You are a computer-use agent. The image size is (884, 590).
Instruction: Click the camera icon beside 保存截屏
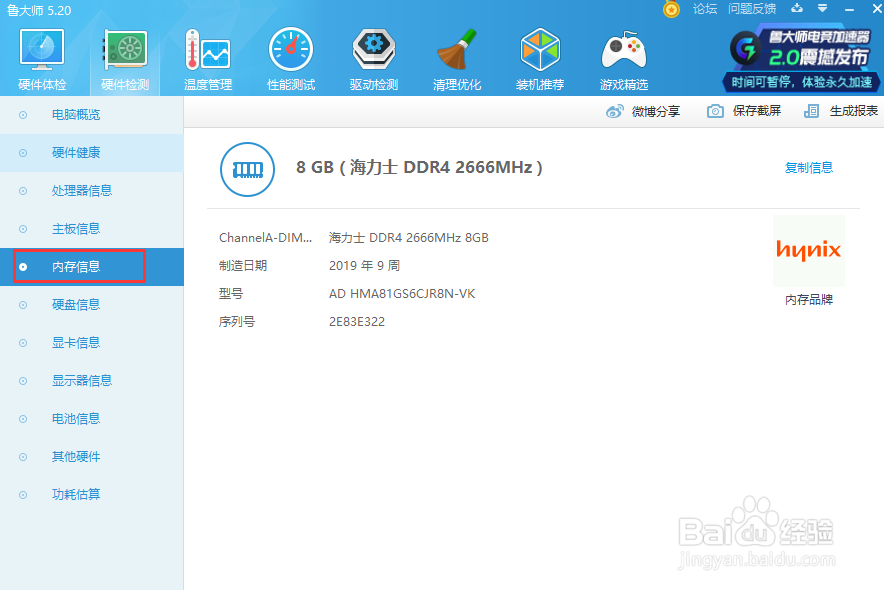tap(715, 111)
